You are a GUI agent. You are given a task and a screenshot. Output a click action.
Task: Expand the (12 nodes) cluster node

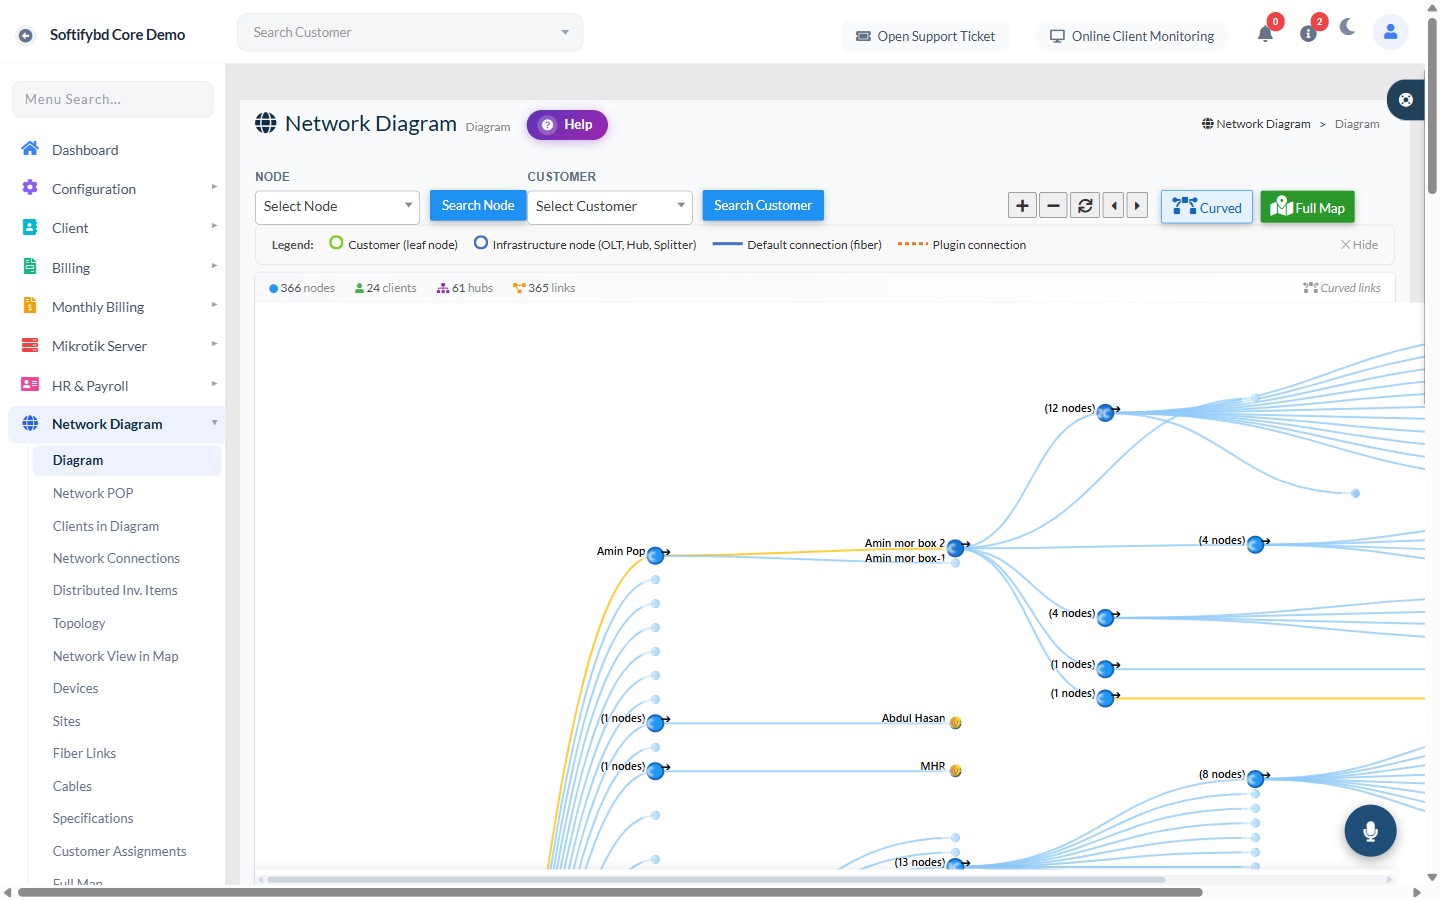pos(1105,413)
